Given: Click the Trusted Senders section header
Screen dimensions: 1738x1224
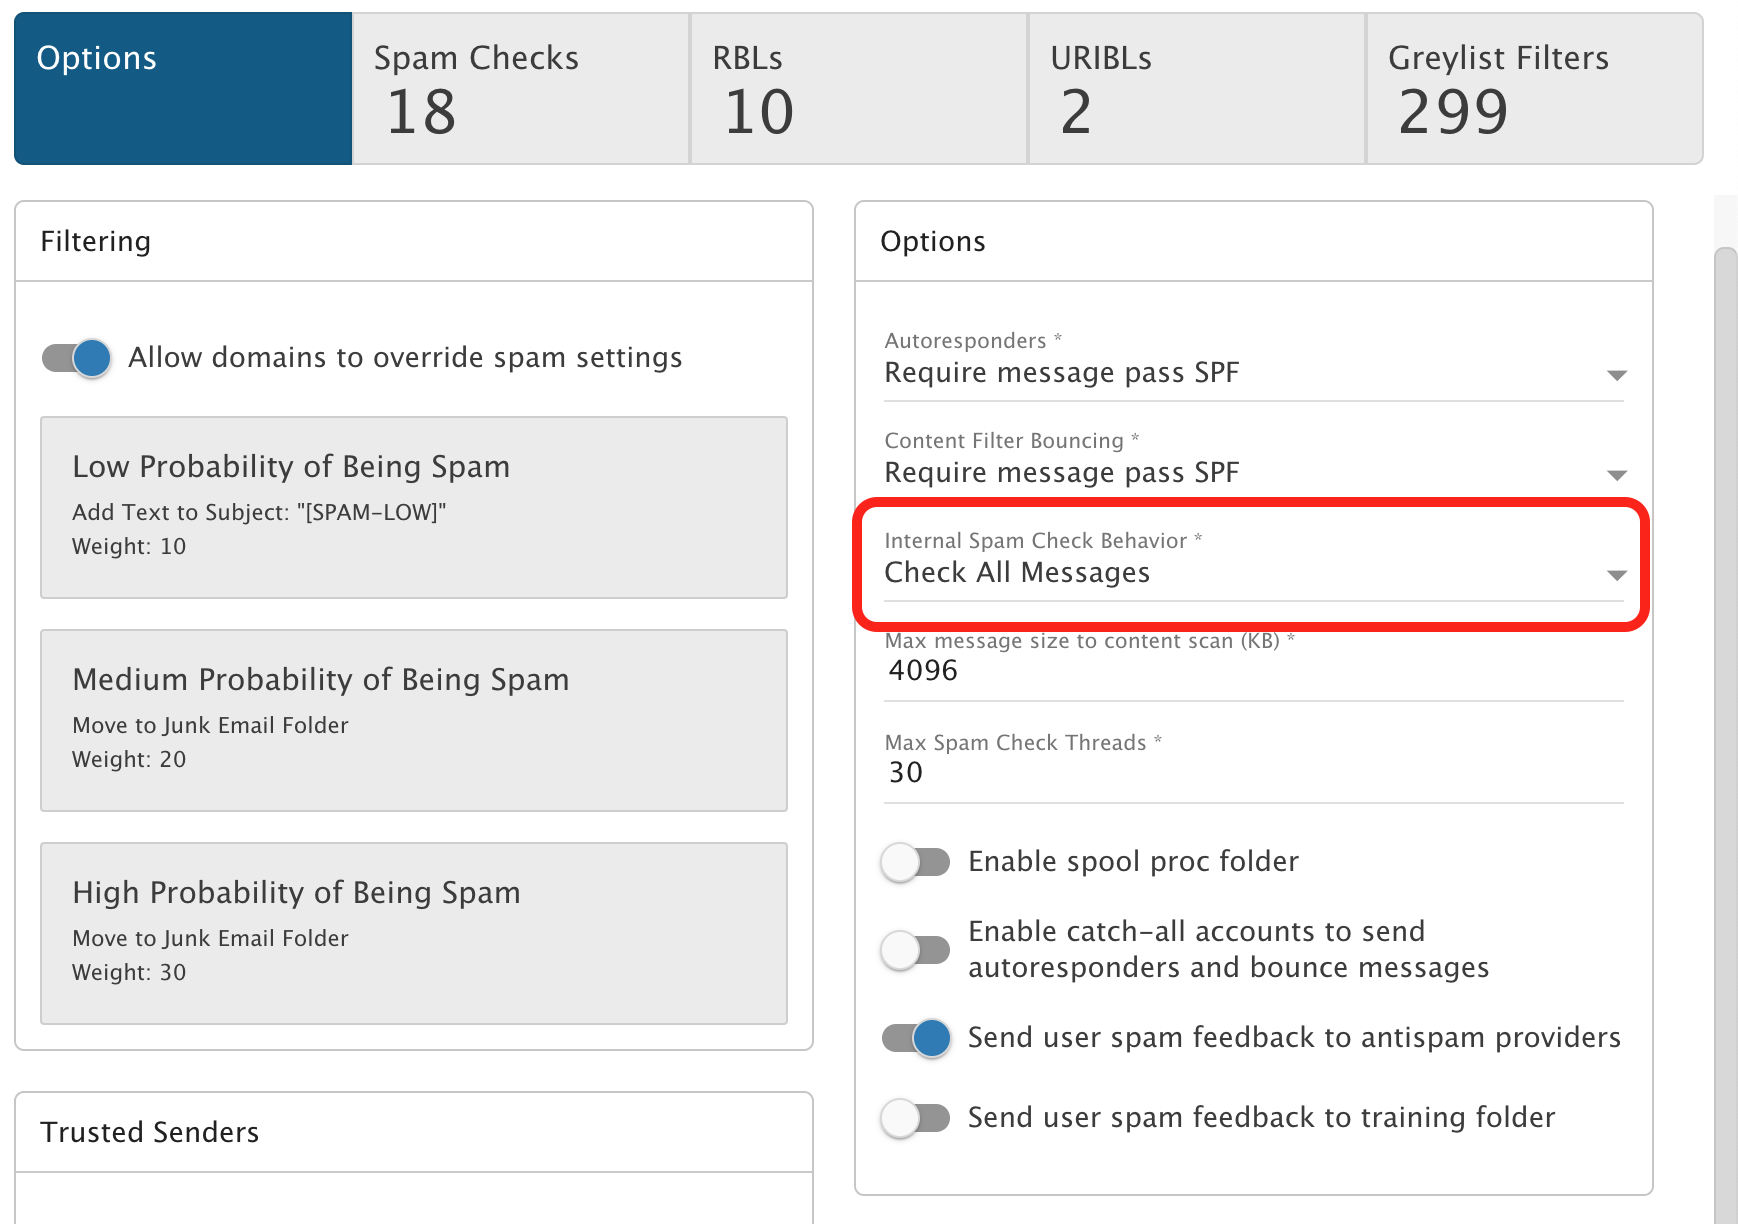Looking at the screenshot, I should pos(414,1132).
